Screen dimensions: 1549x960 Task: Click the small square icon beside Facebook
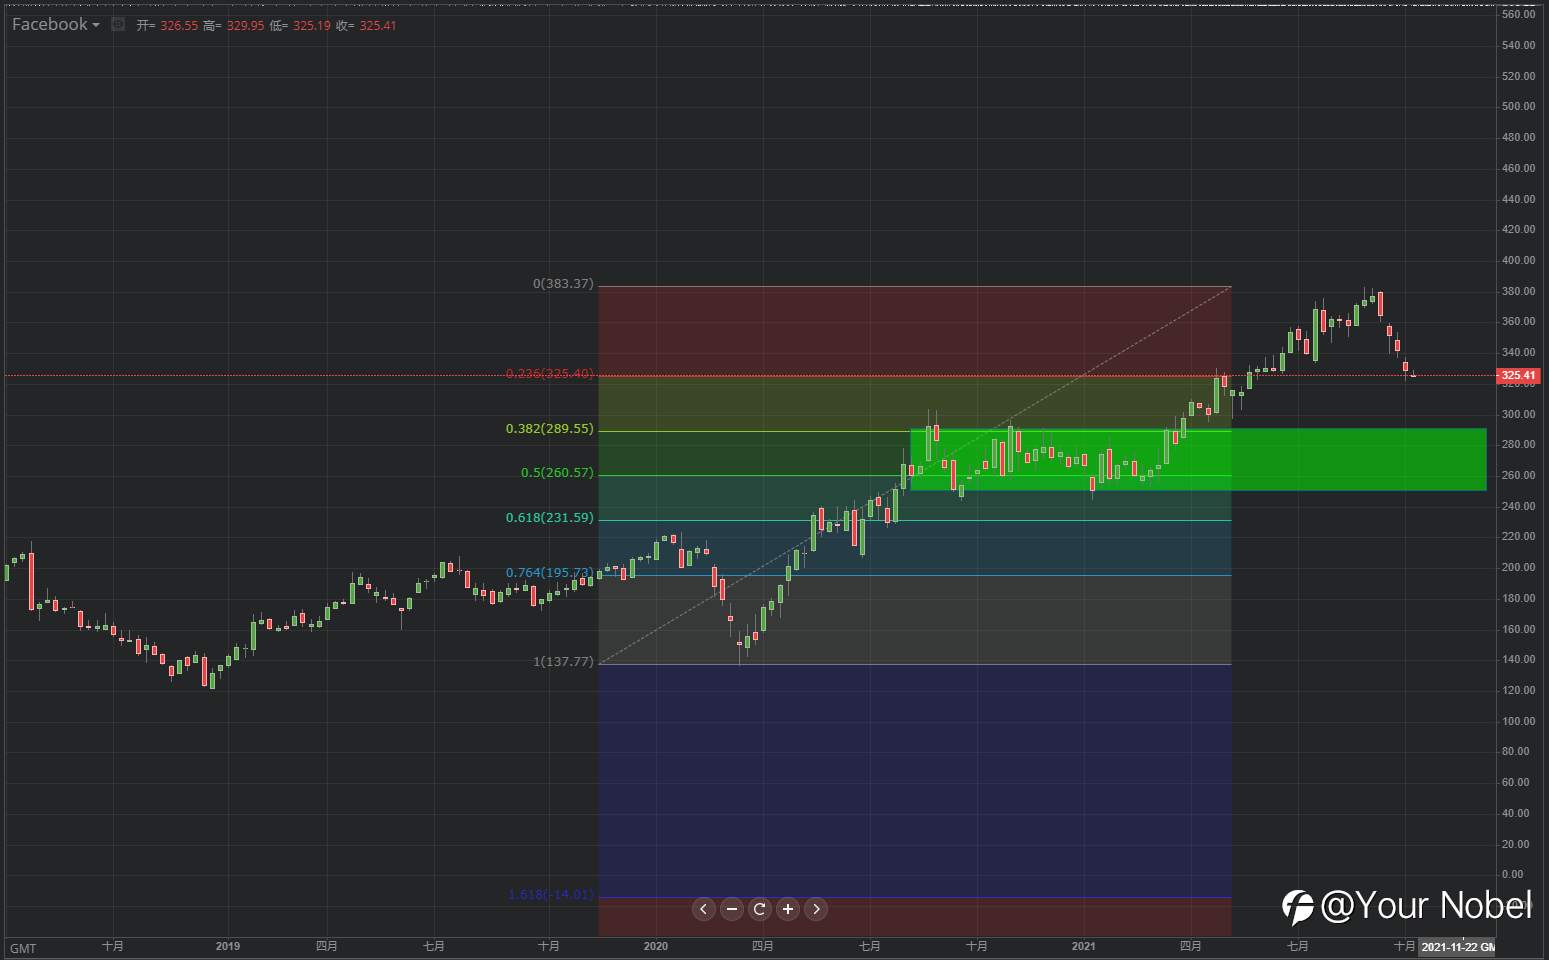click(x=118, y=24)
